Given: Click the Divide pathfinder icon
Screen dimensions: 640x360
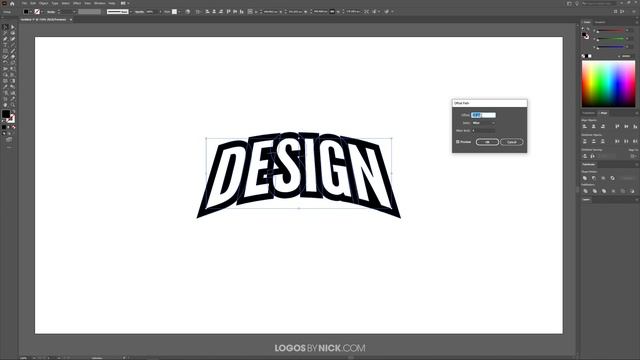Looking at the screenshot, I should tap(586, 191).
